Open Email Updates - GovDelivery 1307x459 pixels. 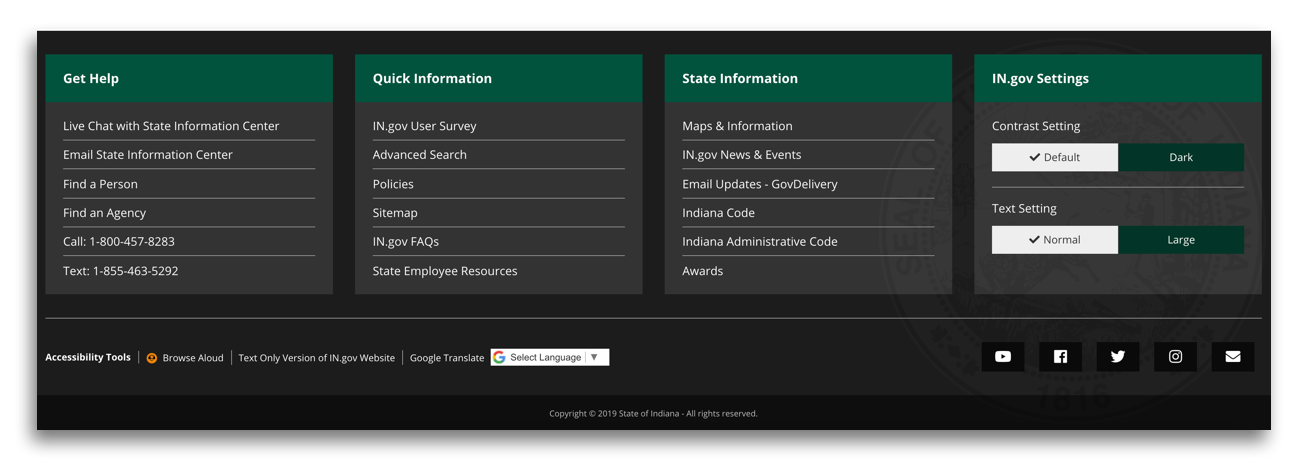pyautogui.click(x=760, y=184)
